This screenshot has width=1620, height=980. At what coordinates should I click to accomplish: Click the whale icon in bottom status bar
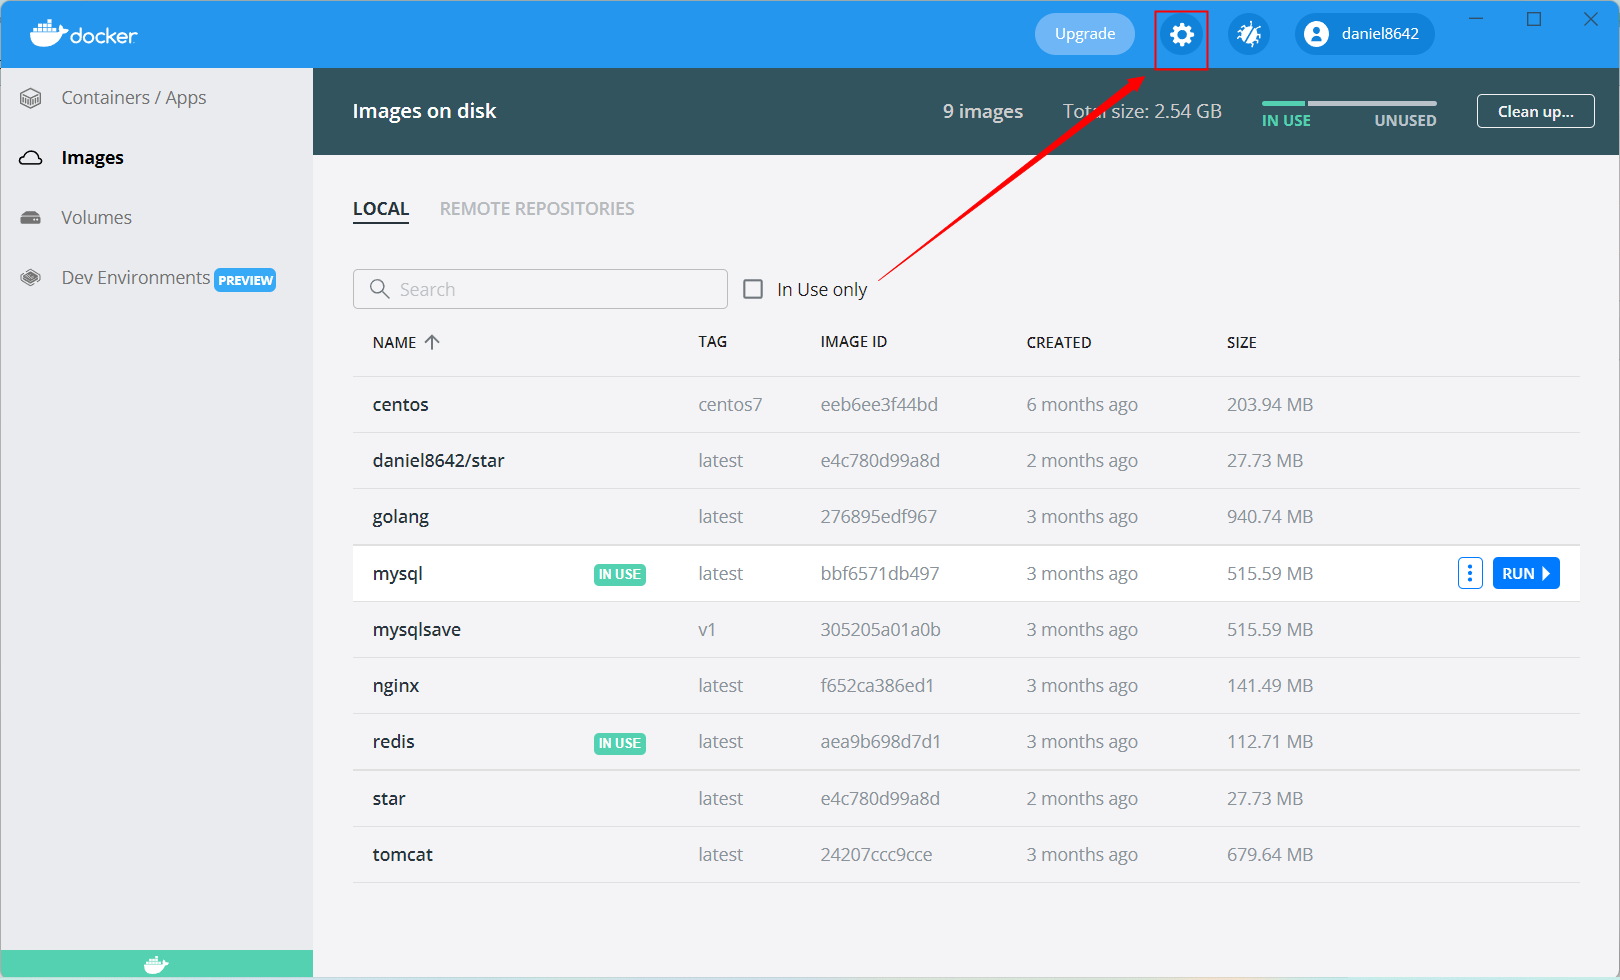tap(156, 965)
